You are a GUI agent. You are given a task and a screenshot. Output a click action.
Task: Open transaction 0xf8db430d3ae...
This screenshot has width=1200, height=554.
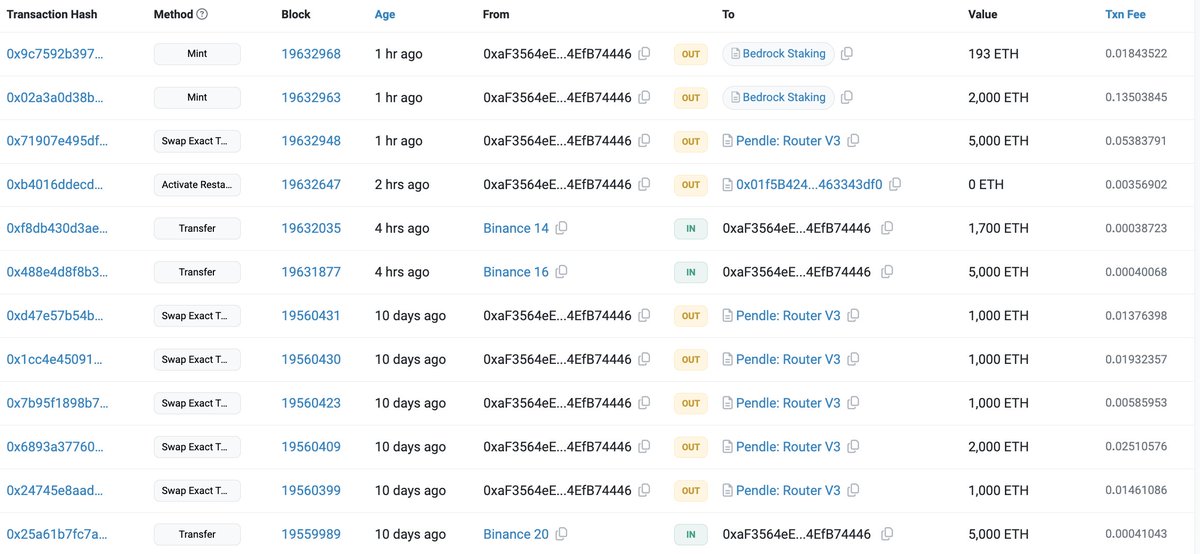click(x=57, y=228)
